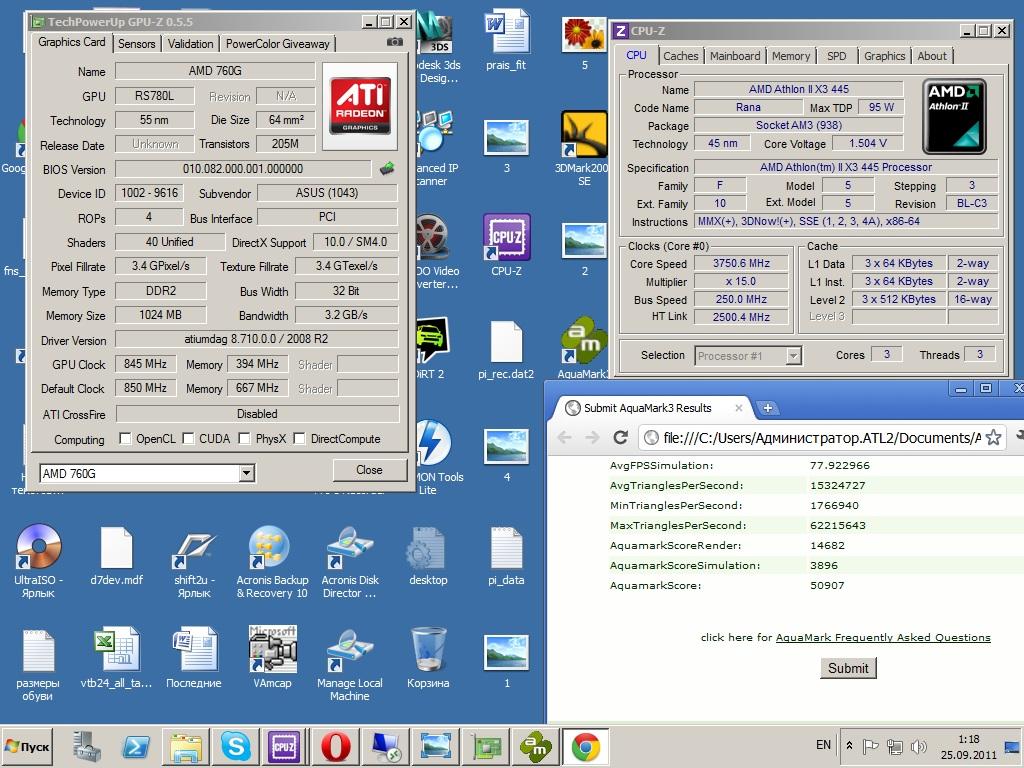Click the Core Speed 3750.6 MHz value
Viewport: 1024px width, 768px height.
(741, 263)
